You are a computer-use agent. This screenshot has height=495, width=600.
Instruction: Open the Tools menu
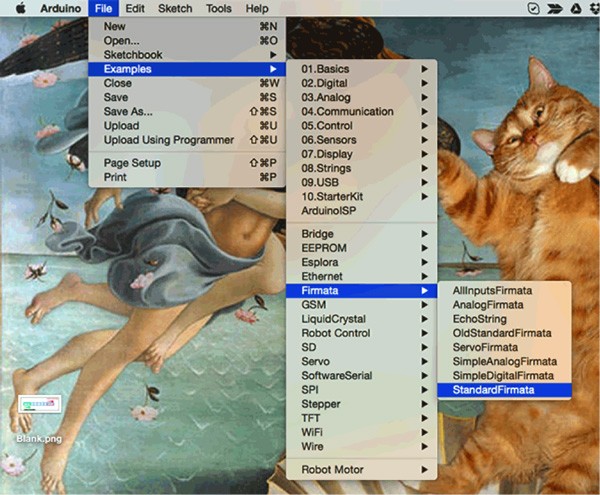pos(218,8)
